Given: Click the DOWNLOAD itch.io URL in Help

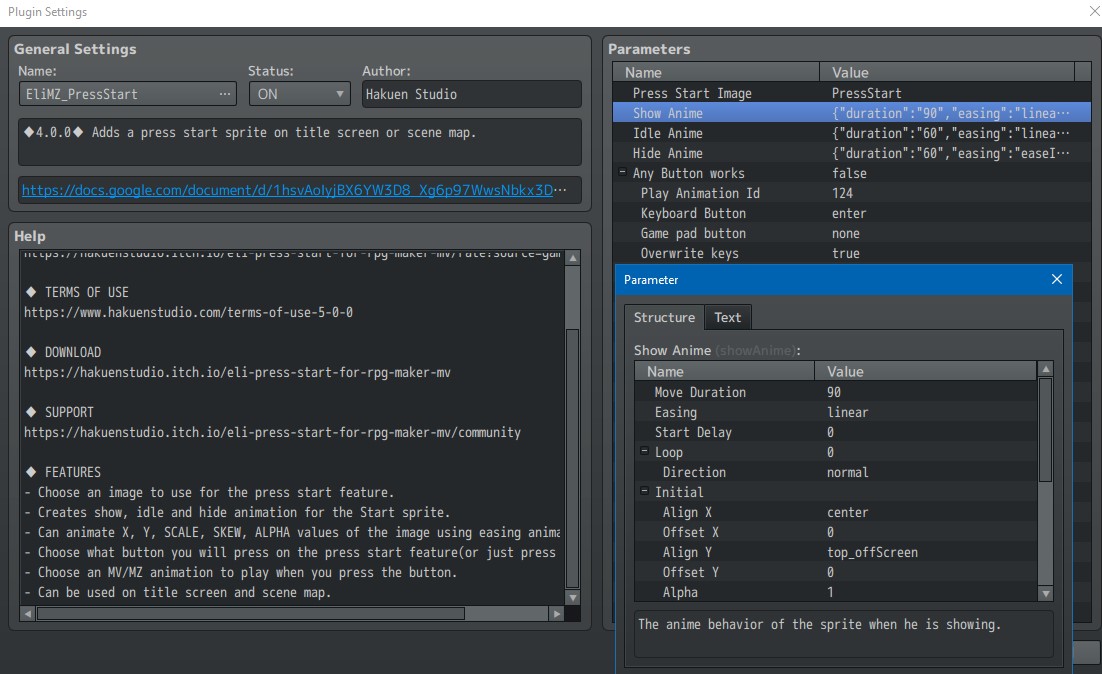Looking at the screenshot, I should coord(237,372).
